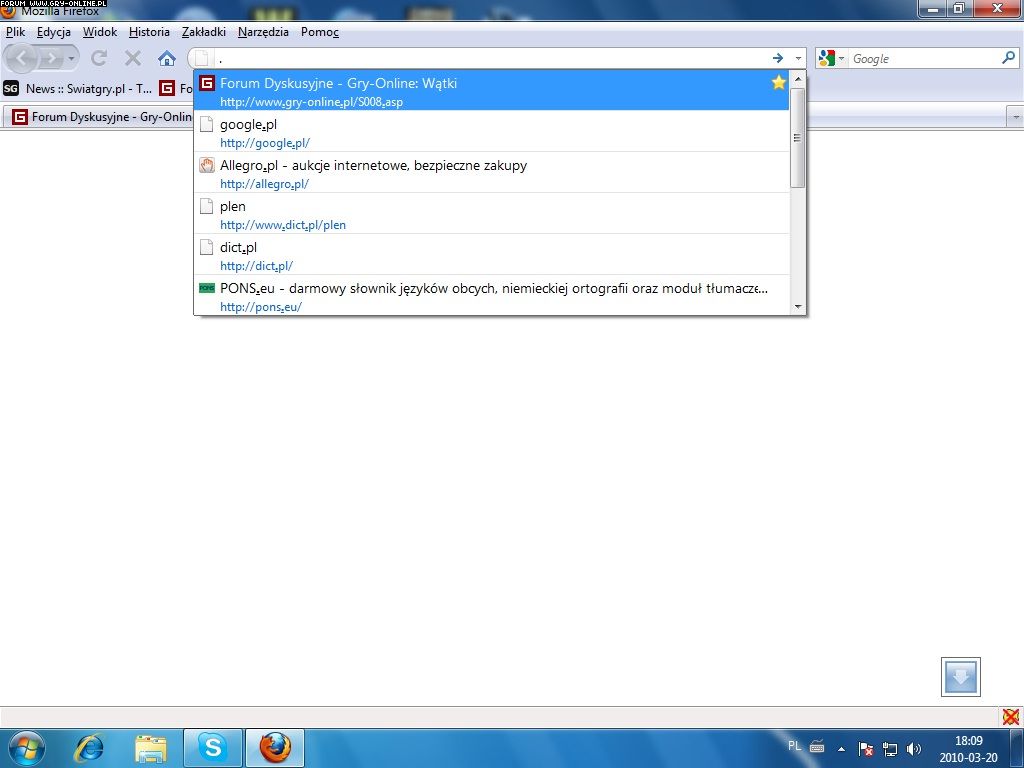Go to the Home page icon

coord(167,59)
